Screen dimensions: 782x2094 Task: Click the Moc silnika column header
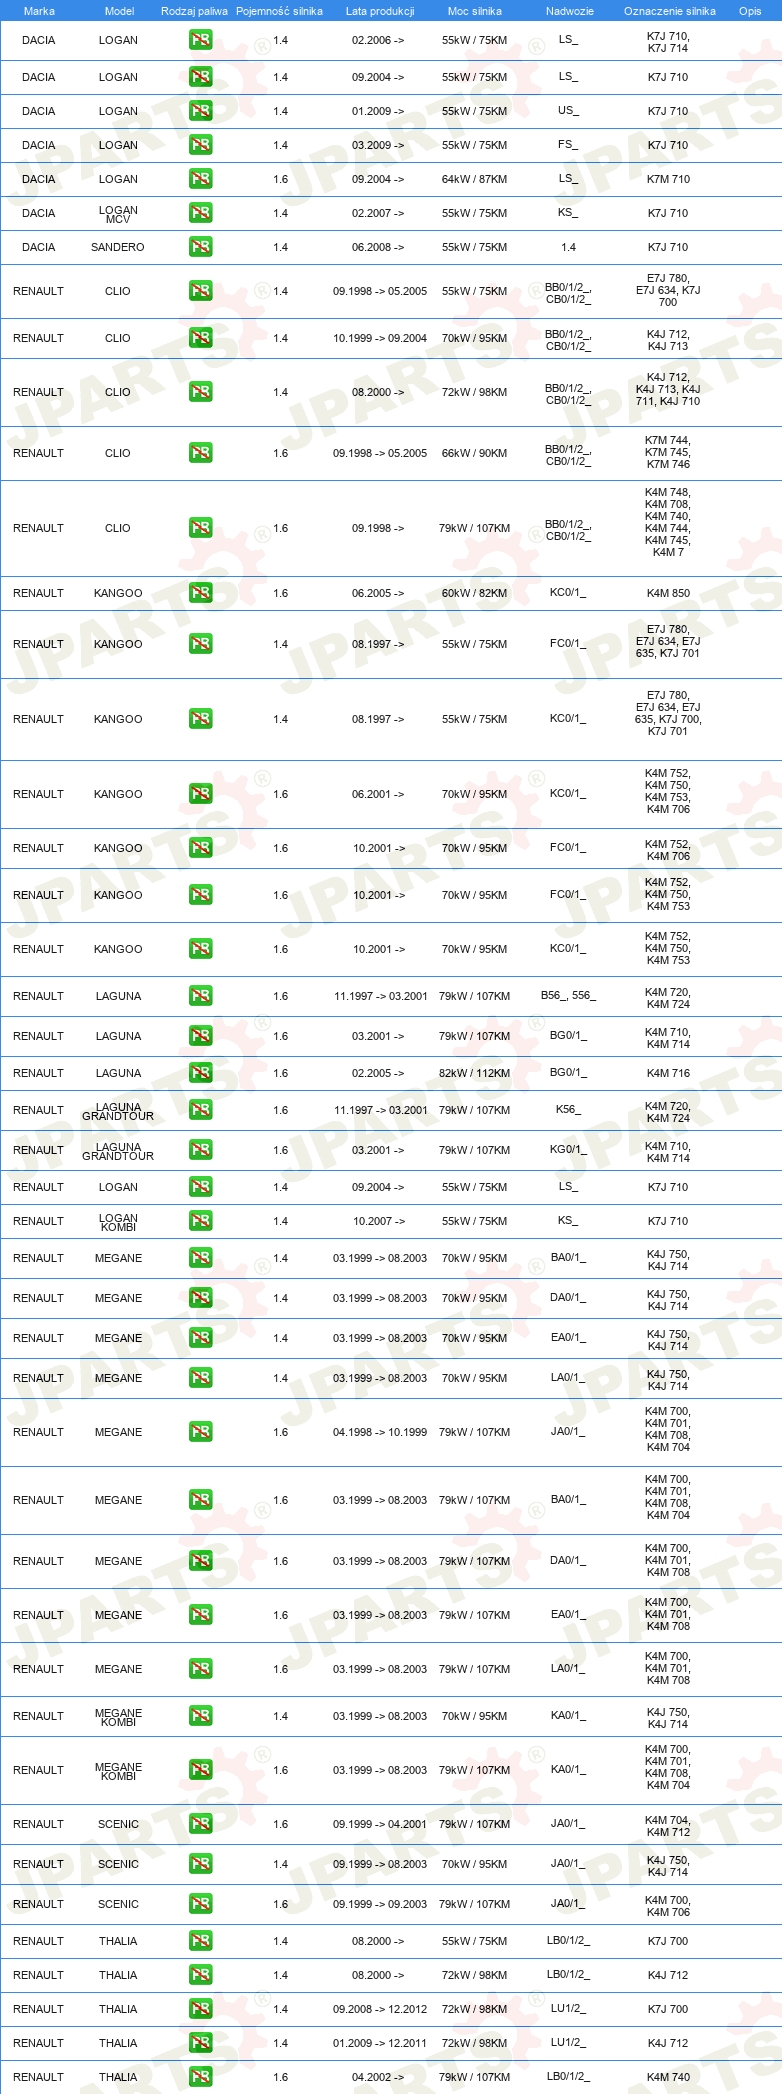point(475,11)
